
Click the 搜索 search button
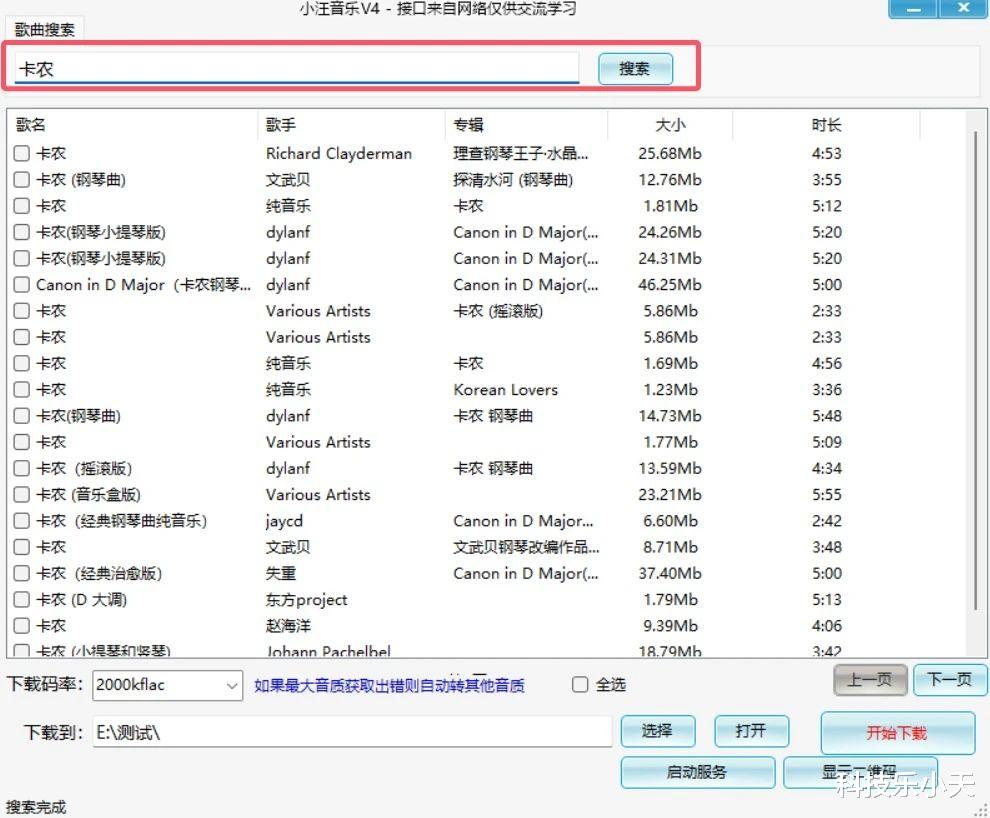(x=635, y=69)
